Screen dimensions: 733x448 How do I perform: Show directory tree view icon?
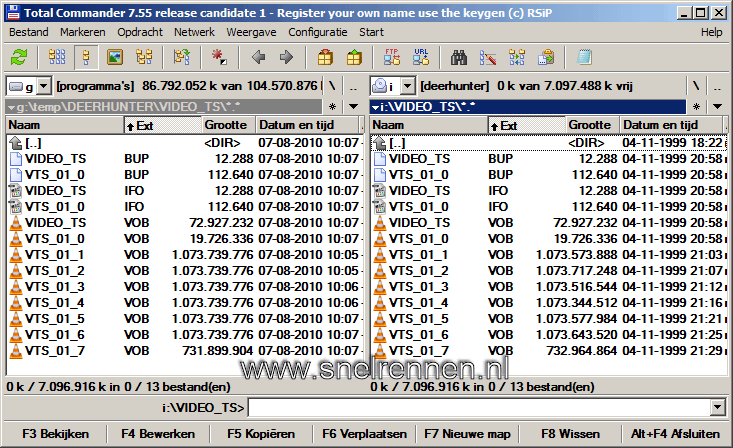(x=144, y=58)
